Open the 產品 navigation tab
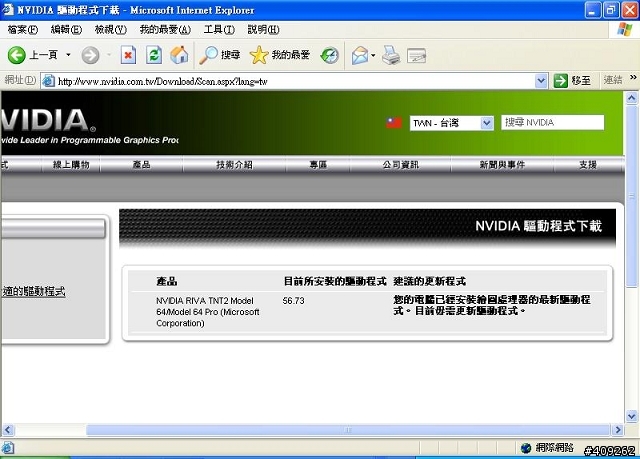Screen dimensions: 640x459 (x=141, y=165)
